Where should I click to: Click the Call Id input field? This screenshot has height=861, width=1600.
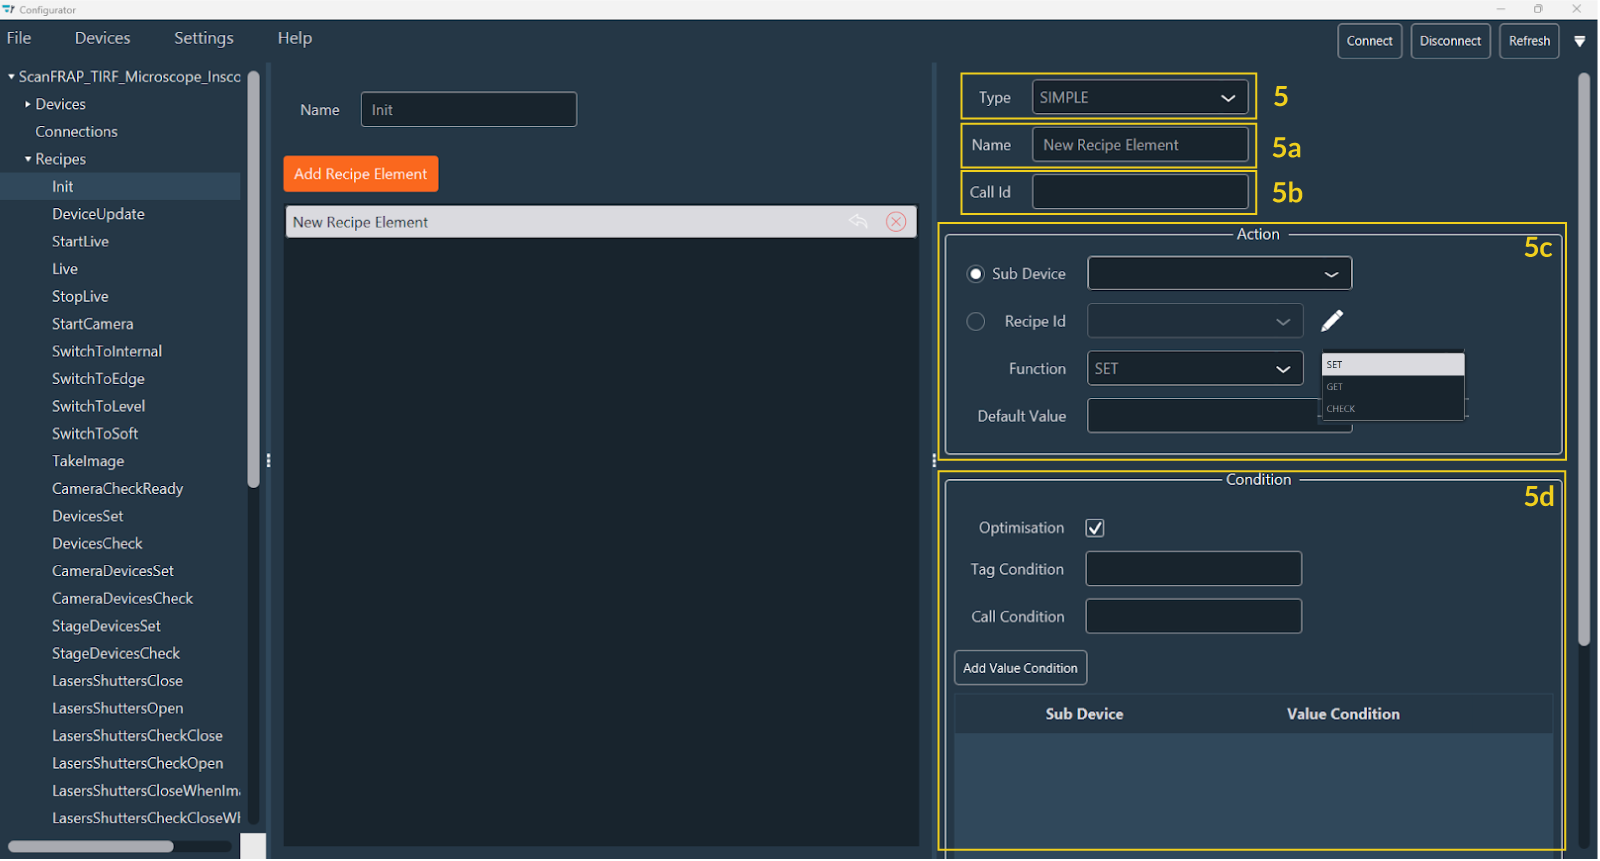[1140, 192]
